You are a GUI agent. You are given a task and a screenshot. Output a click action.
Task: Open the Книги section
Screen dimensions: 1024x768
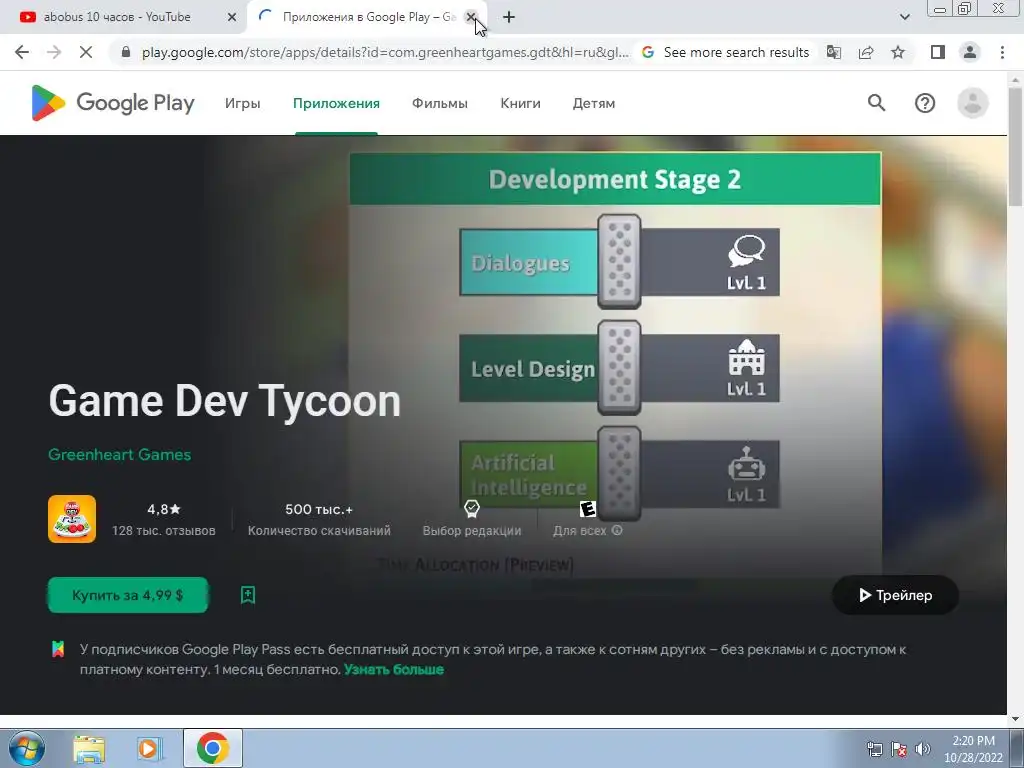pyautogui.click(x=520, y=103)
